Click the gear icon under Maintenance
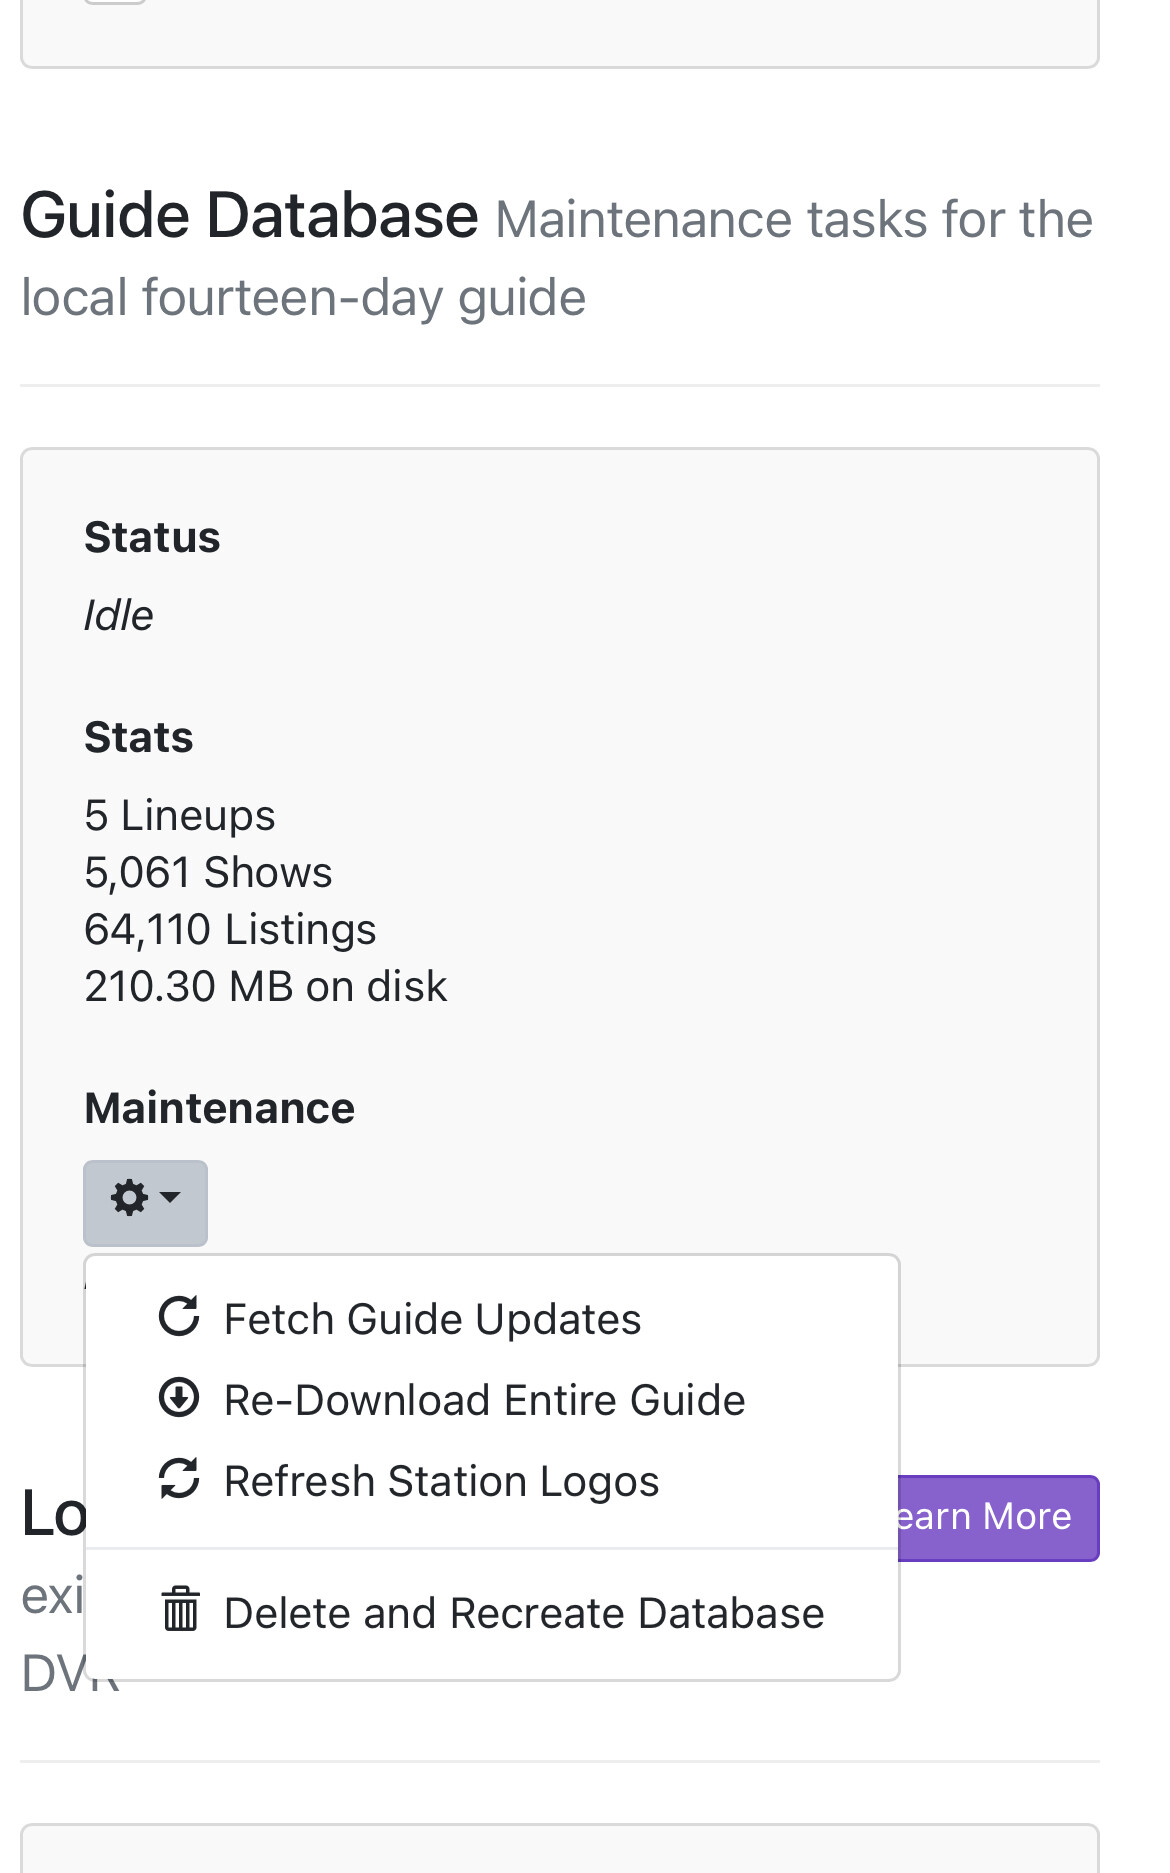 tap(130, 1198)
